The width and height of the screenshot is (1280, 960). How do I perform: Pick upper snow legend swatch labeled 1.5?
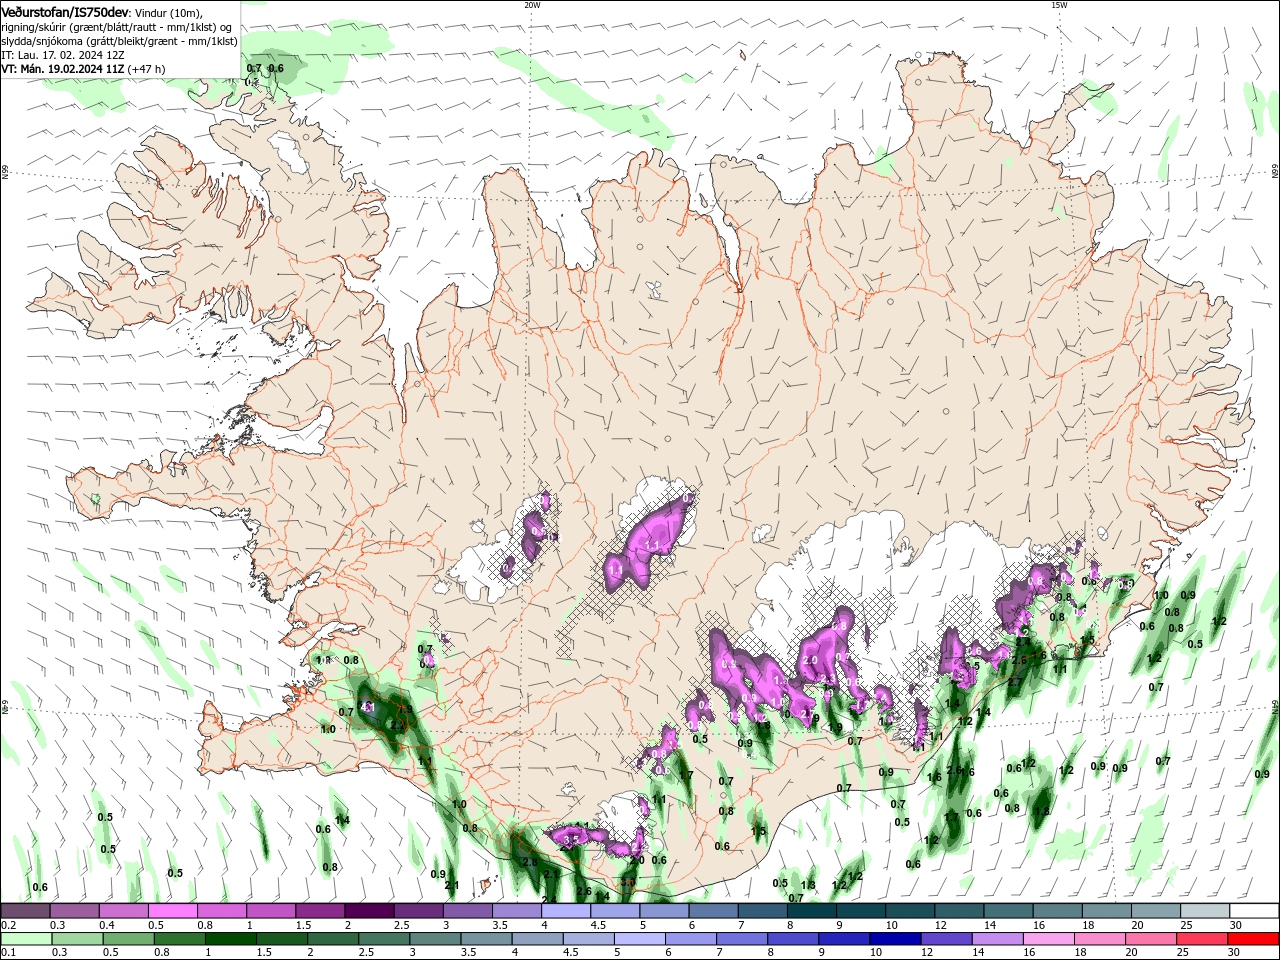point(320,911)
